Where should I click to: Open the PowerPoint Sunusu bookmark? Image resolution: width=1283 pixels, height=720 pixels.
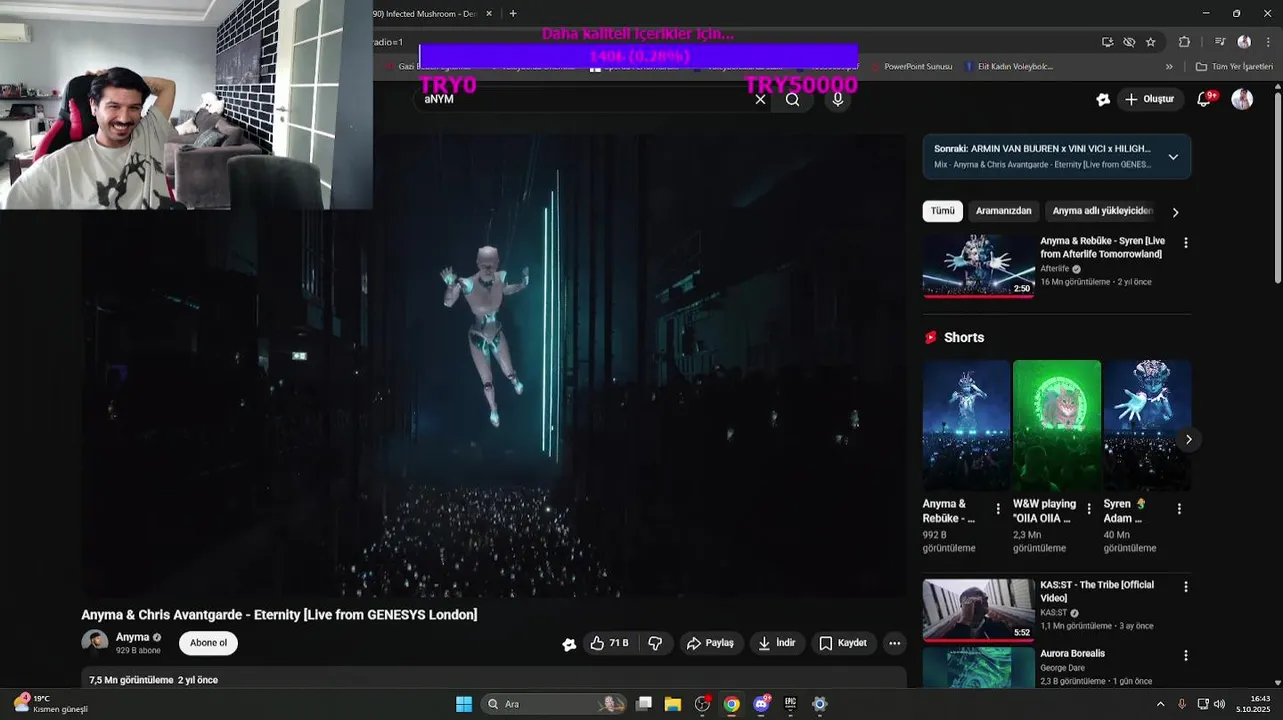(x=911, y=67)
